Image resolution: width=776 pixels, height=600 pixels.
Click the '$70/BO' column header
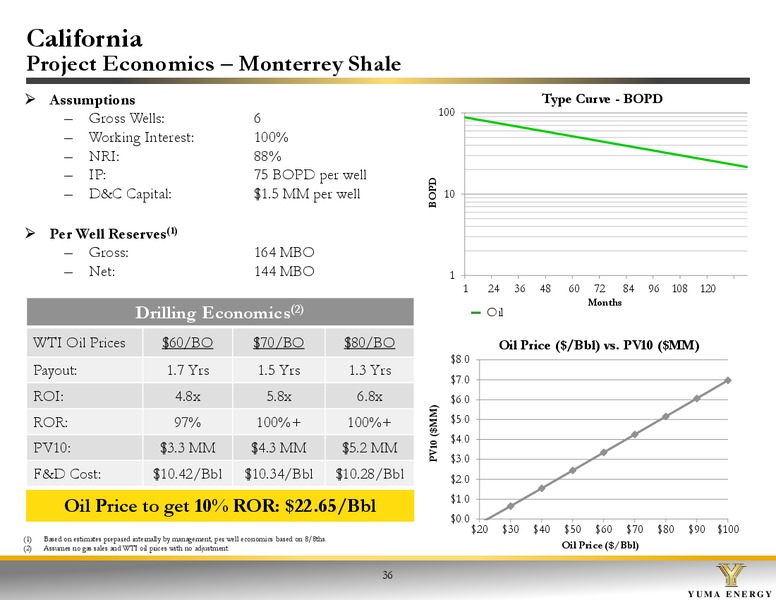click(x=279, y=343)
